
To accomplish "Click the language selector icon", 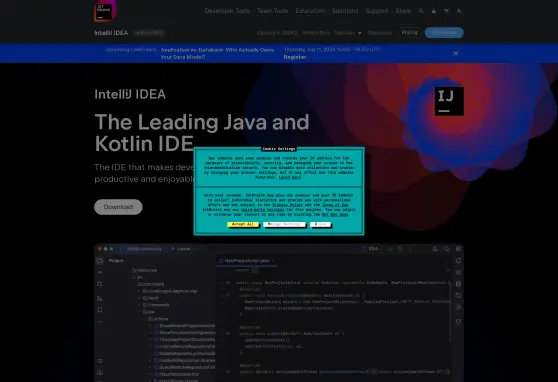I will (459, 11).
